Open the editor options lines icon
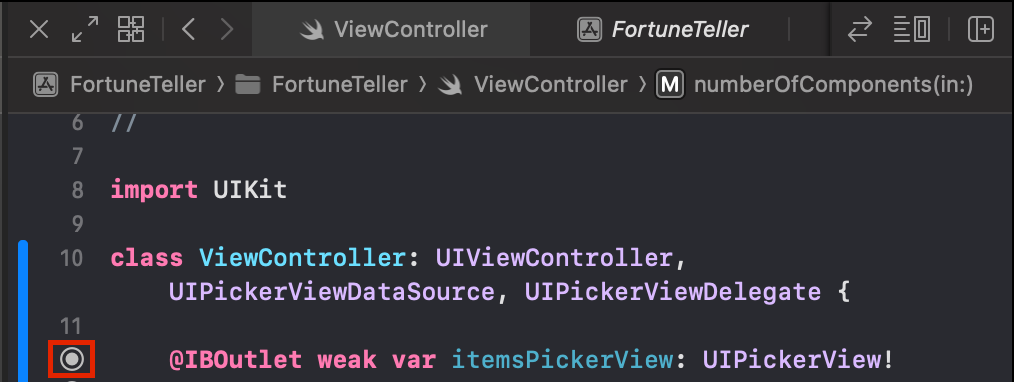The width and height of the screenshot is (1014, 382). tap(912, 30)
